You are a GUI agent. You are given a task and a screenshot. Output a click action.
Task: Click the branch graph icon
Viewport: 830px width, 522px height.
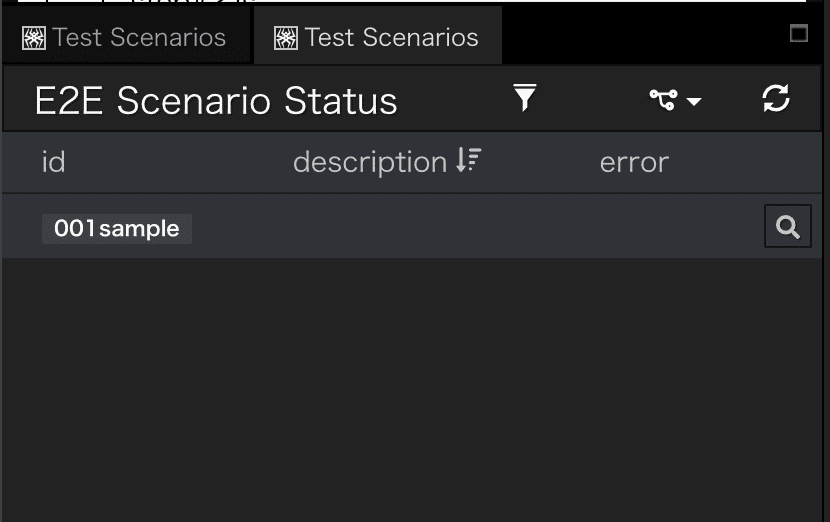click(x=663, y=100)
